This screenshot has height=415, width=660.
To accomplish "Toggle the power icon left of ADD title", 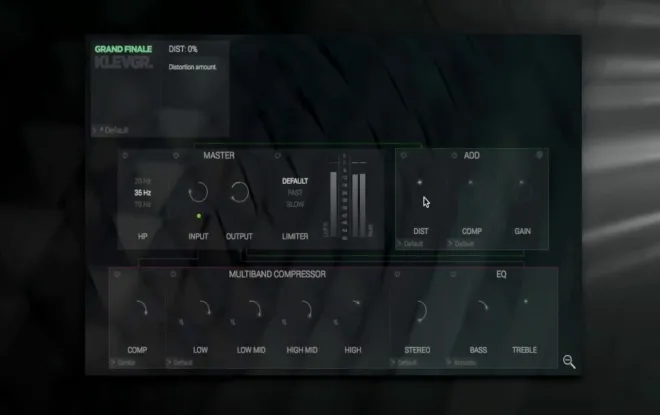I will tap(454, 155).
